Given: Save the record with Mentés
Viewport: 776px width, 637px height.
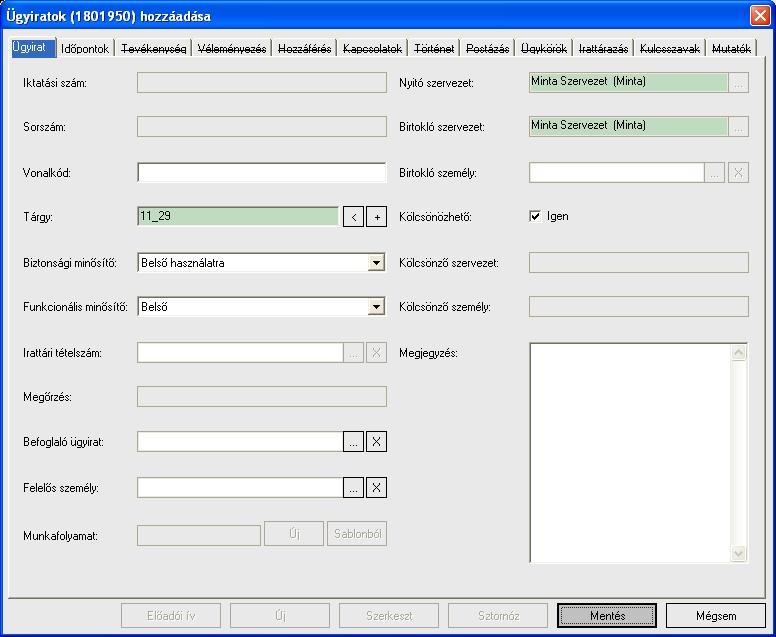Looking at the screenshot, I should (607, 616).
